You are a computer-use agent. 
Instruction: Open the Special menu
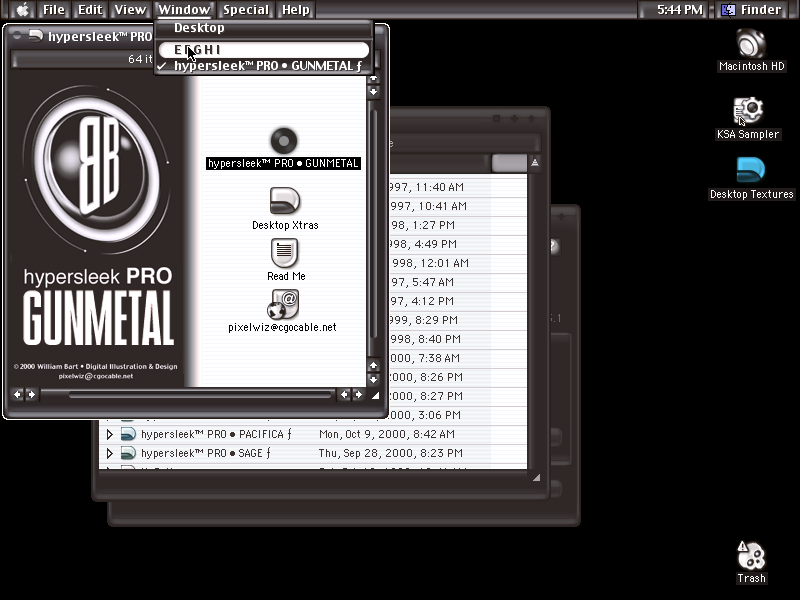[x=245, y=10]
